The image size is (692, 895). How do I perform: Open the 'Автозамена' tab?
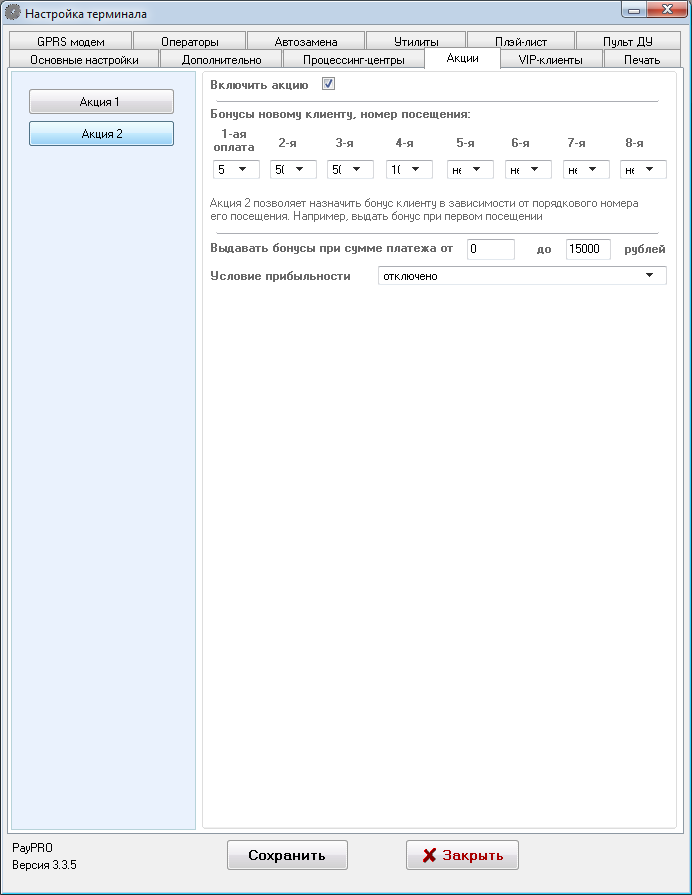pyautogui.click(x=305, y=42)
